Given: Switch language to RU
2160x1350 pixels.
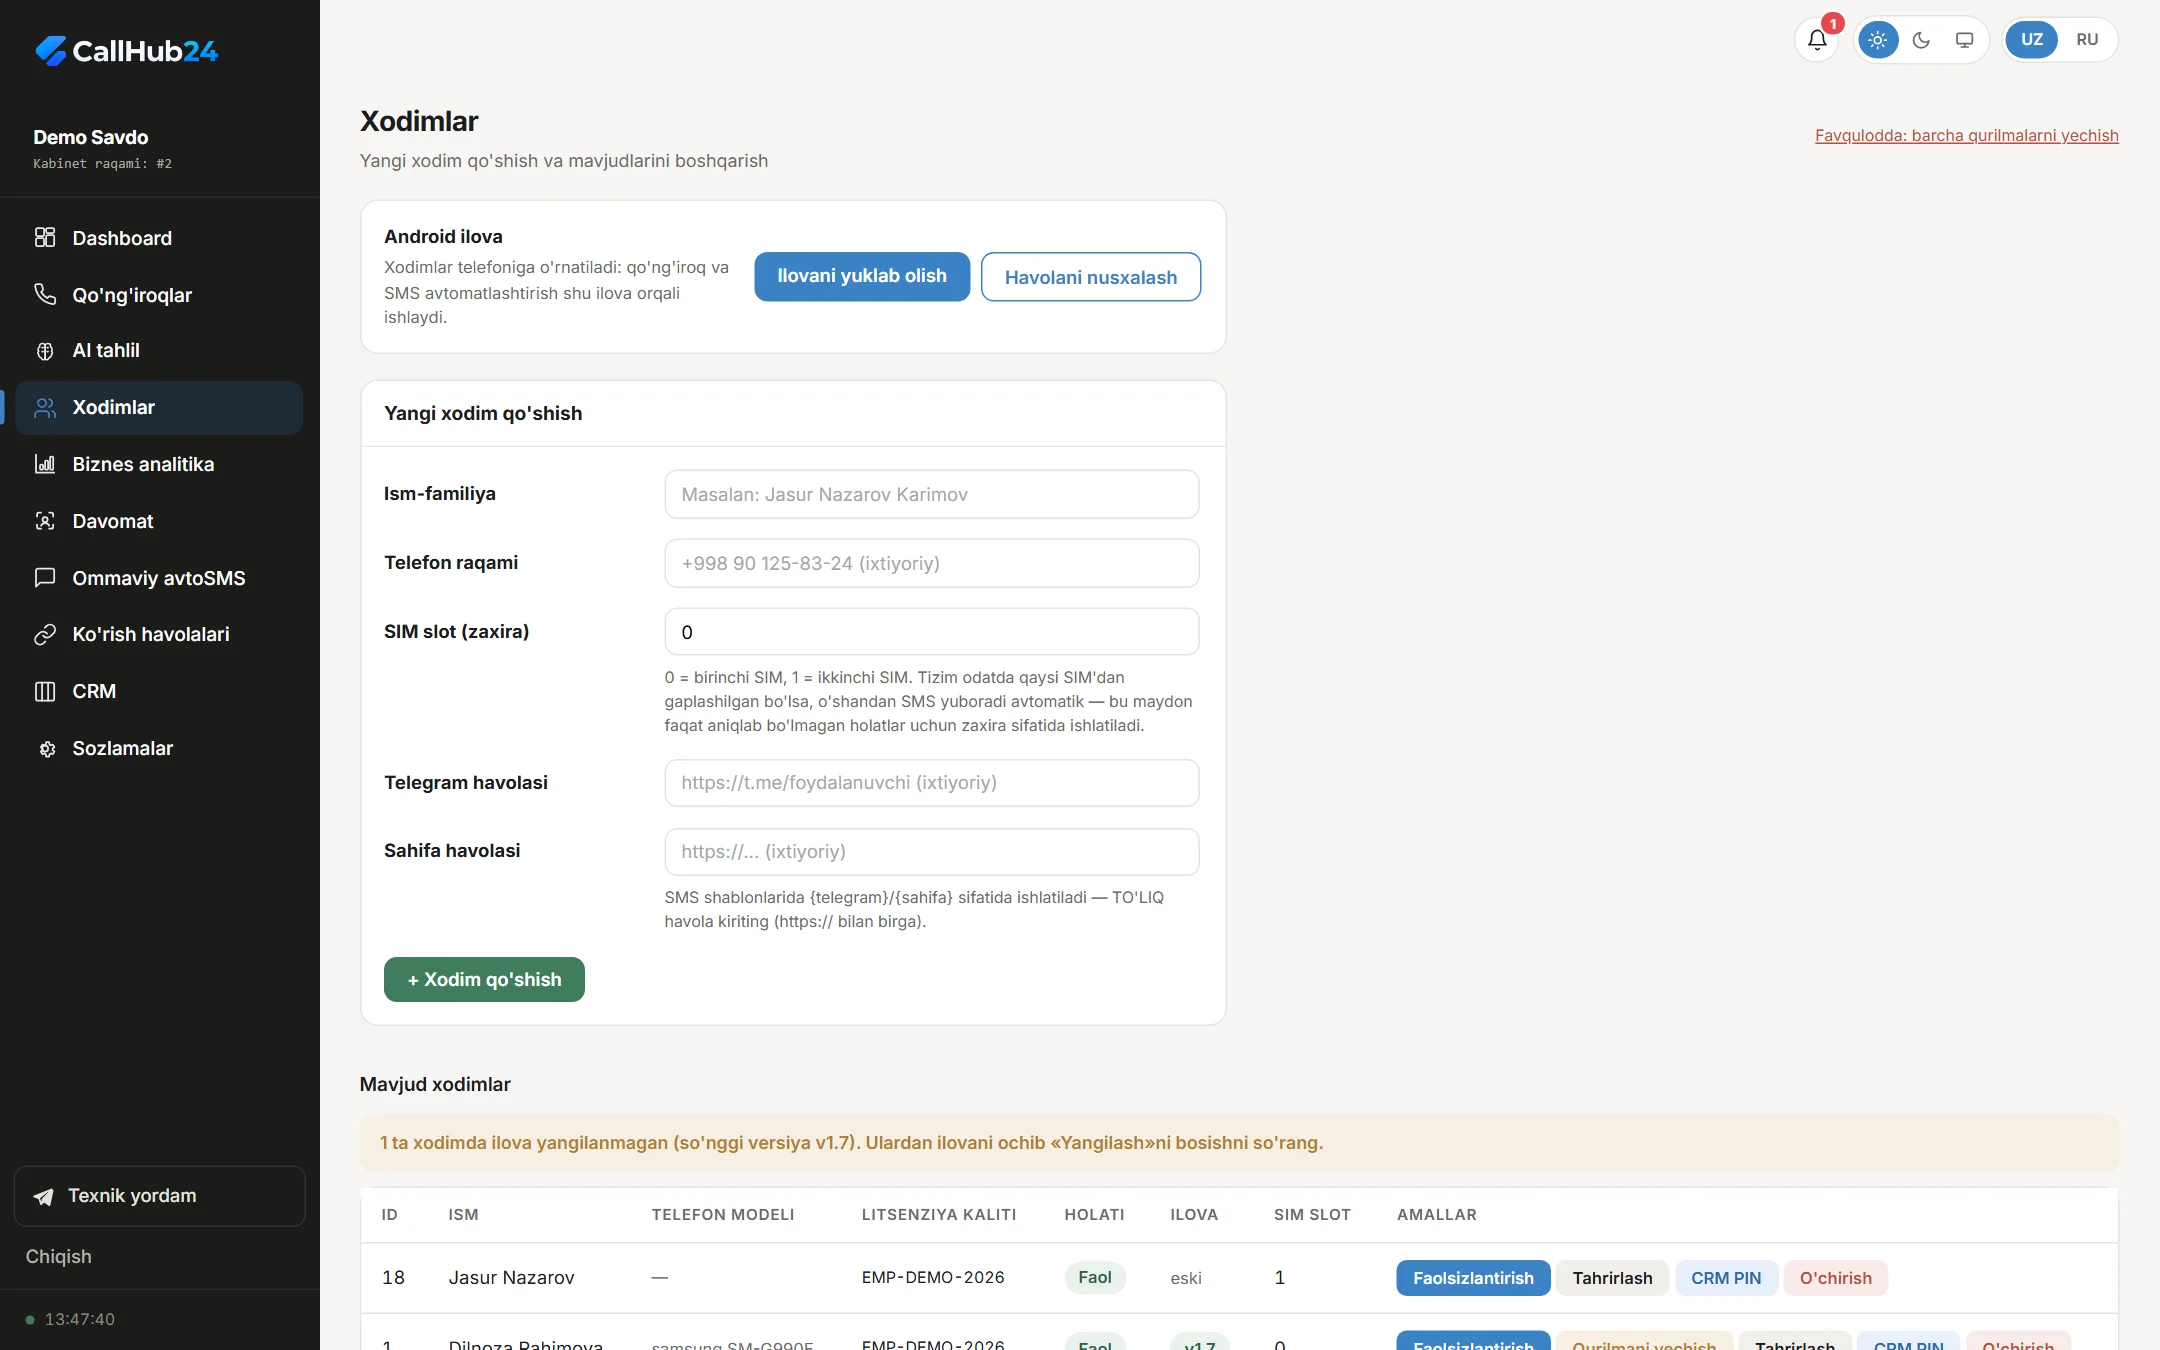Looking at the screenshot, I should click(x=2087, y=40).
